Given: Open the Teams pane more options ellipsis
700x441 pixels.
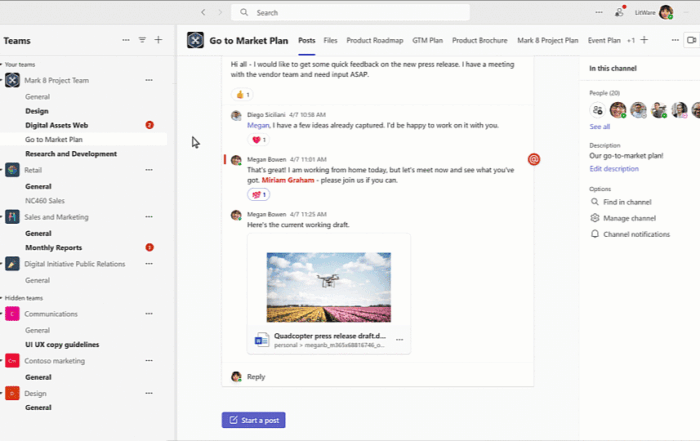Looking at the screenshot, I should coord(126,40).
